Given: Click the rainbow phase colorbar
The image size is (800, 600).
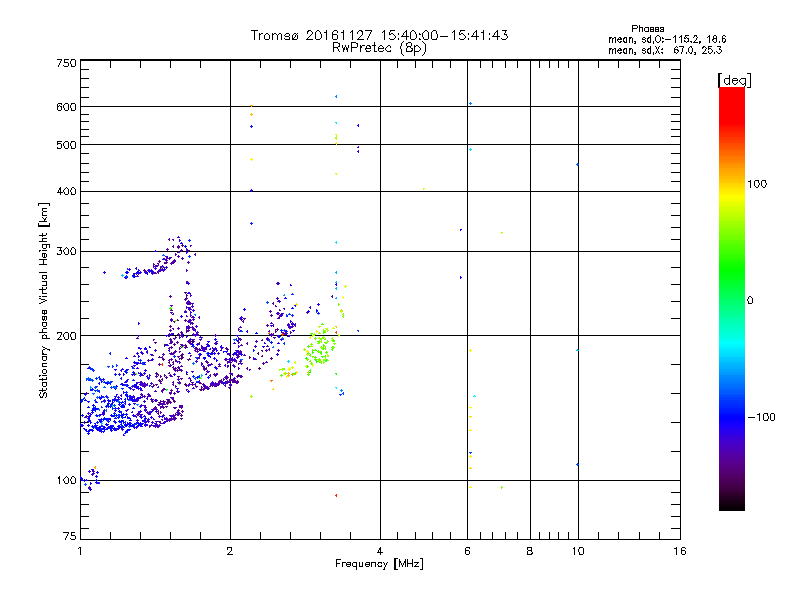Looking at the screenshot, I should (732, 299).
